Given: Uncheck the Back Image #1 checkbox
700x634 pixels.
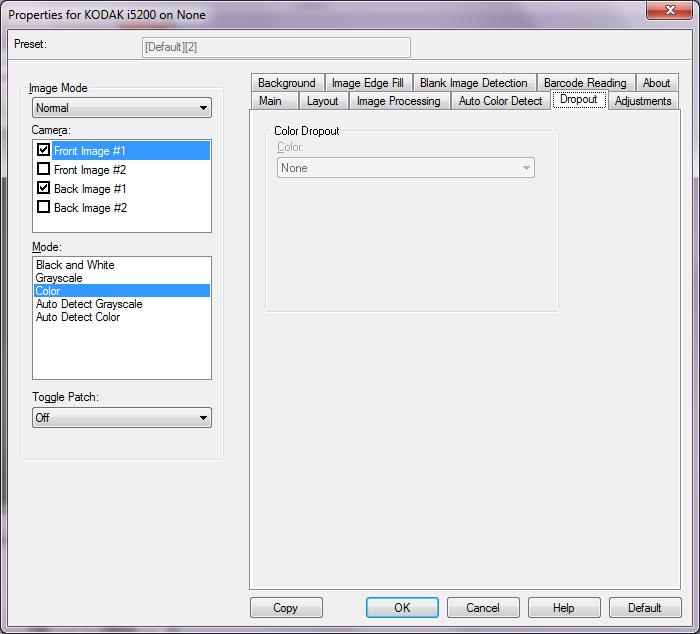Looking at the screenshot, I should [x=43, y=188].
